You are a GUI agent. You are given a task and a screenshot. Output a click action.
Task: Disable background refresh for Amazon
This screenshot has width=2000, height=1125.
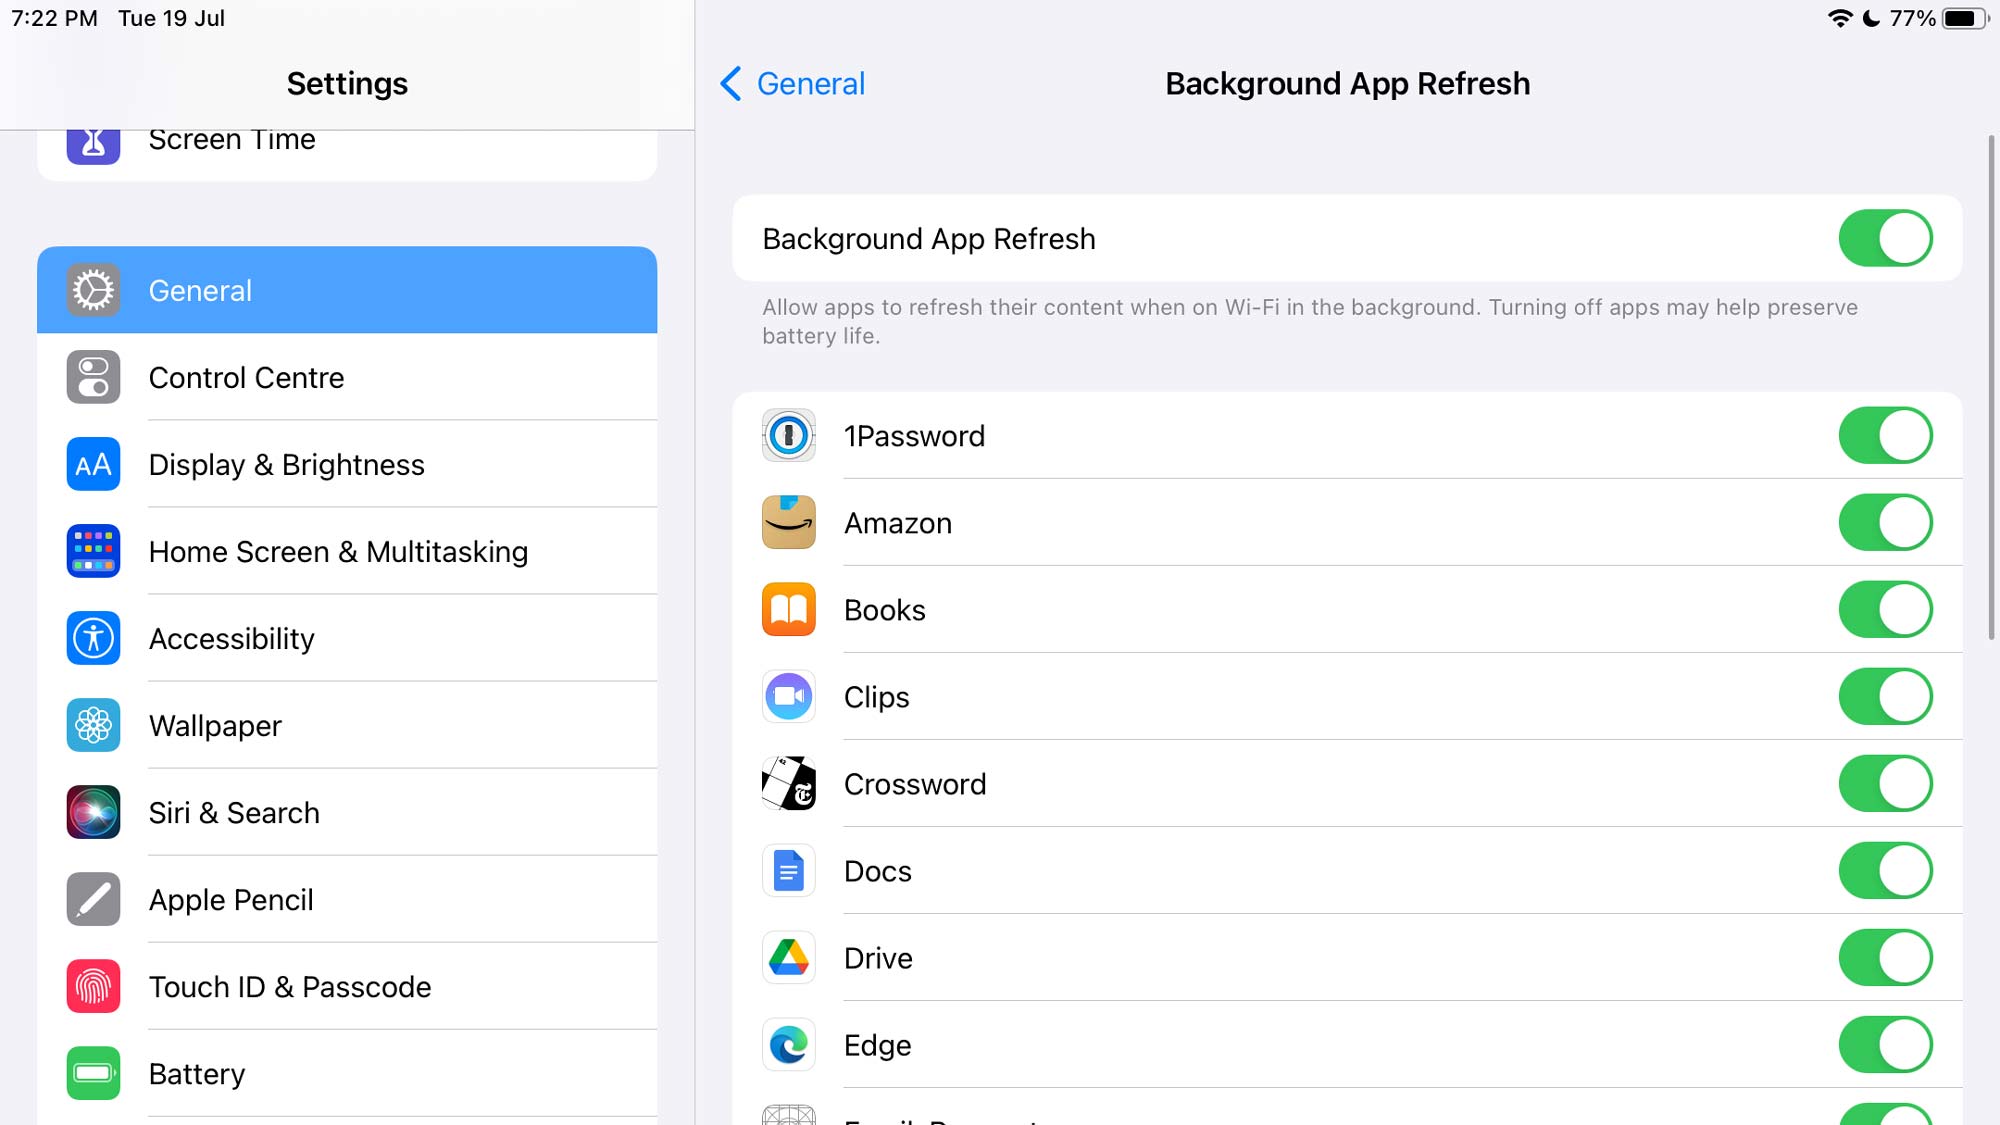[1885, 522]
